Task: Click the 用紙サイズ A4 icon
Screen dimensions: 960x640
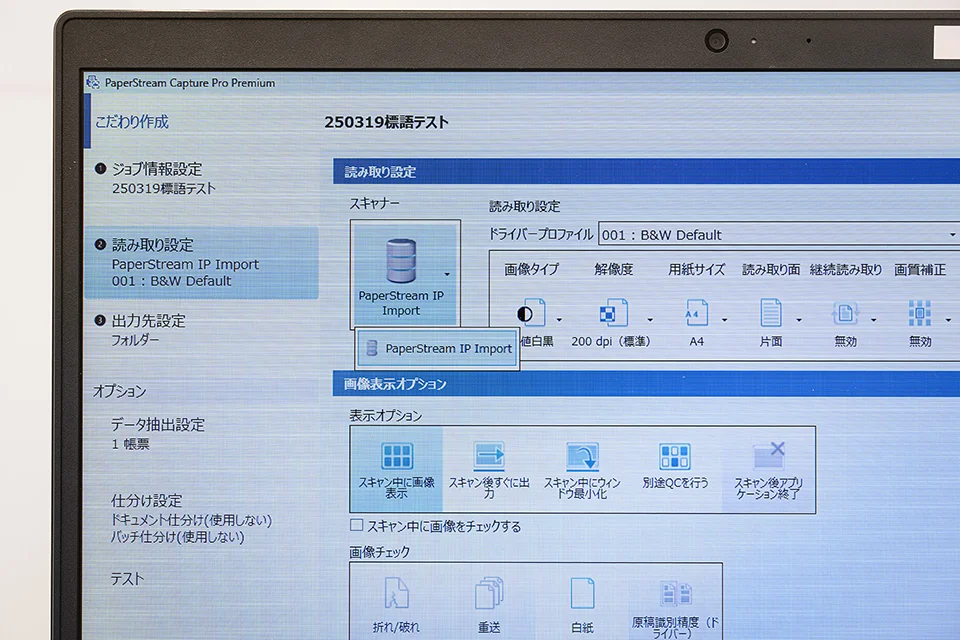Action: click(696, 313)
